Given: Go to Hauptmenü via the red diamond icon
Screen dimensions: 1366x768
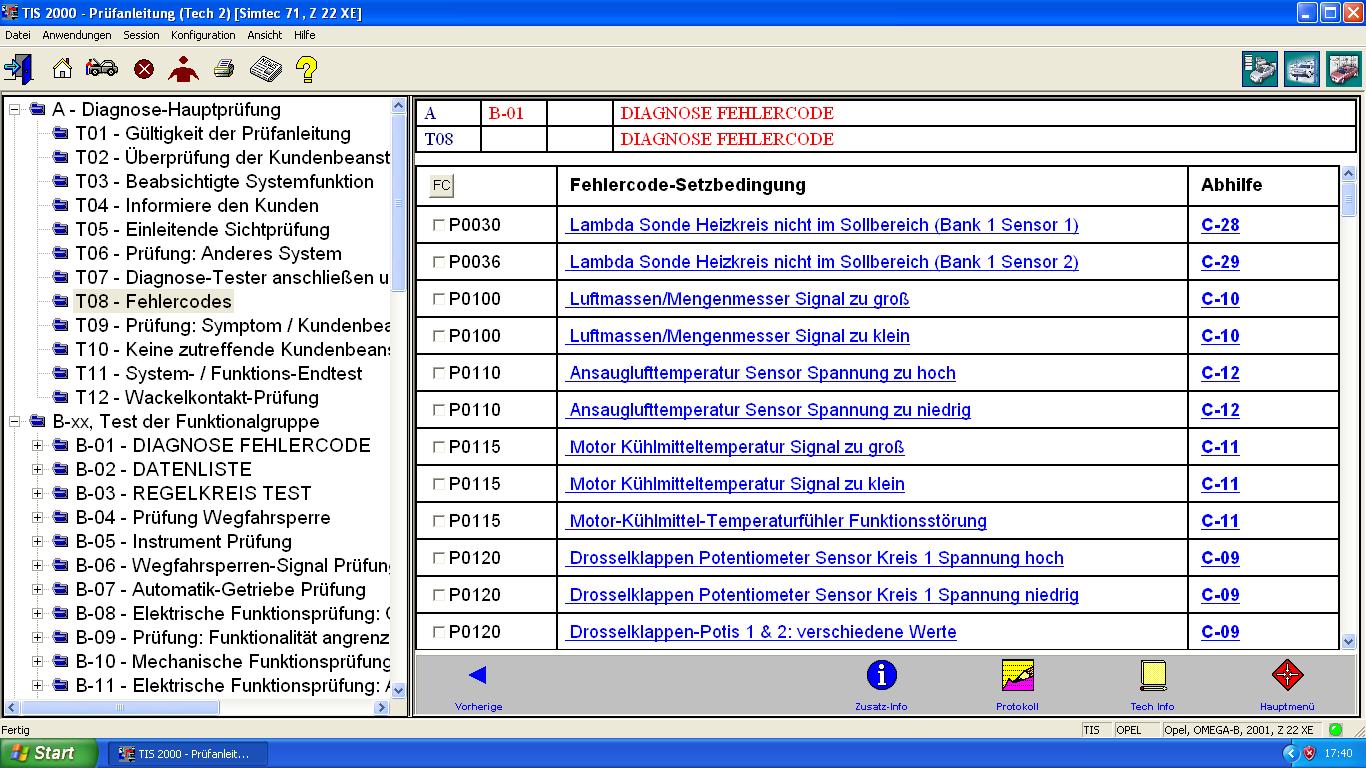Looking at the screenshot, I should (x=1287, y=676).
